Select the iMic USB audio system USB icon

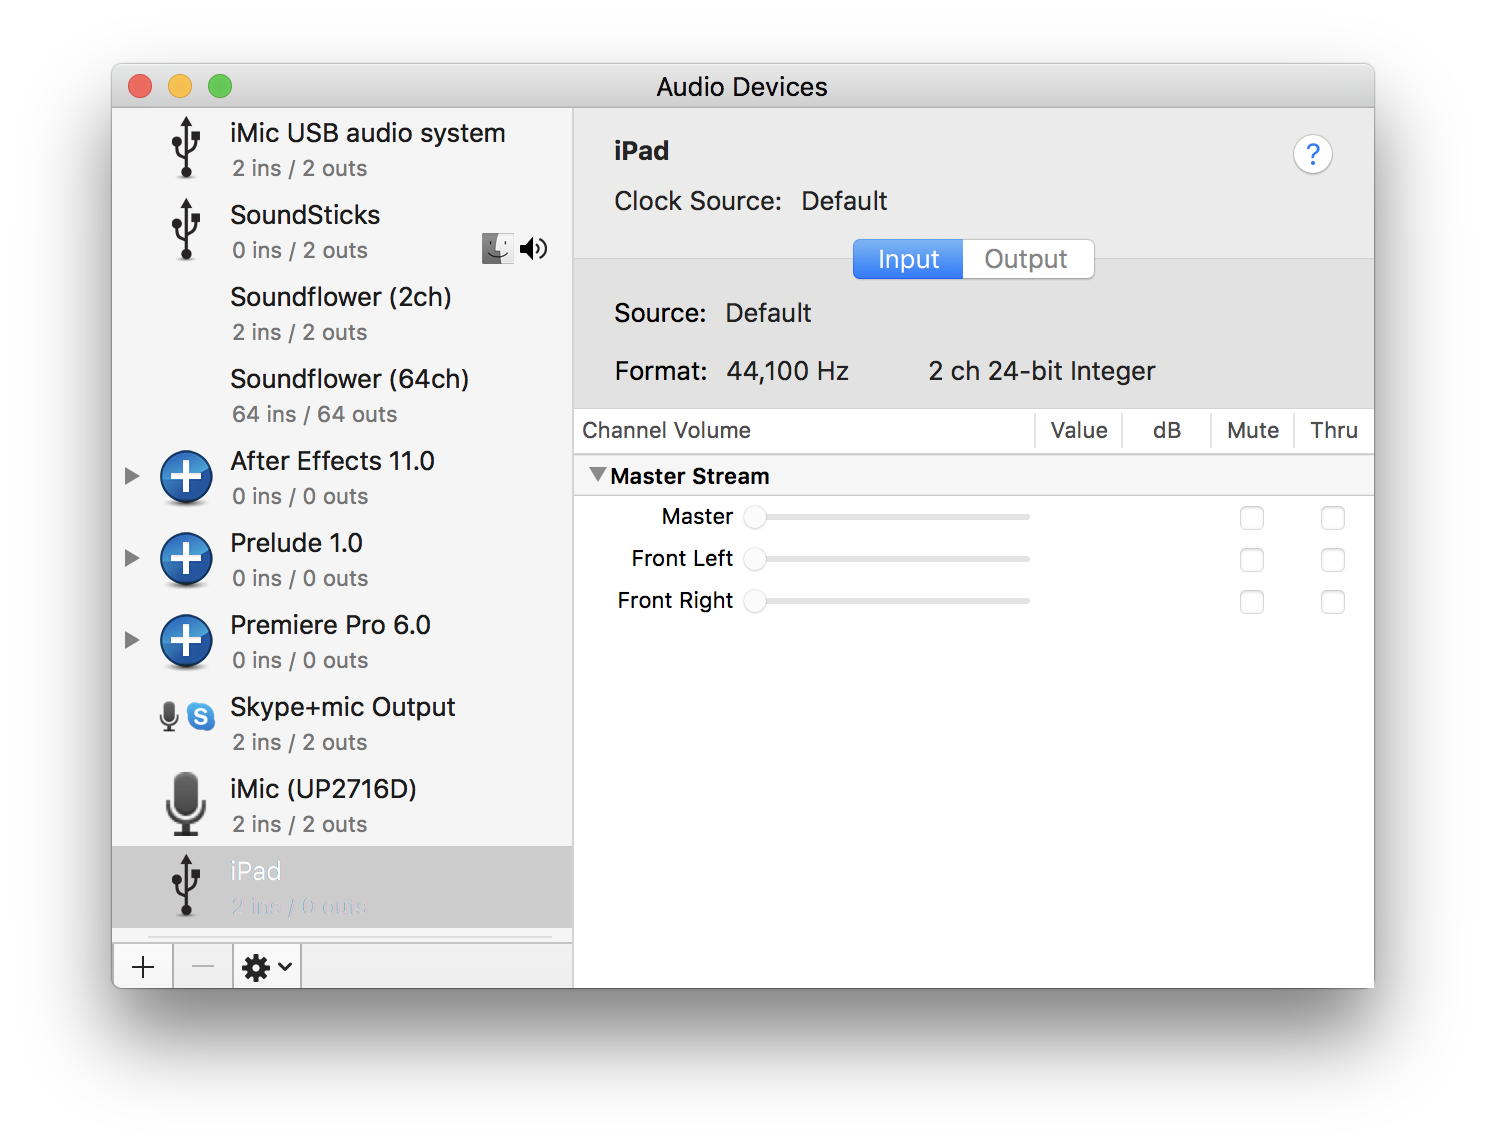click(186, 147)
